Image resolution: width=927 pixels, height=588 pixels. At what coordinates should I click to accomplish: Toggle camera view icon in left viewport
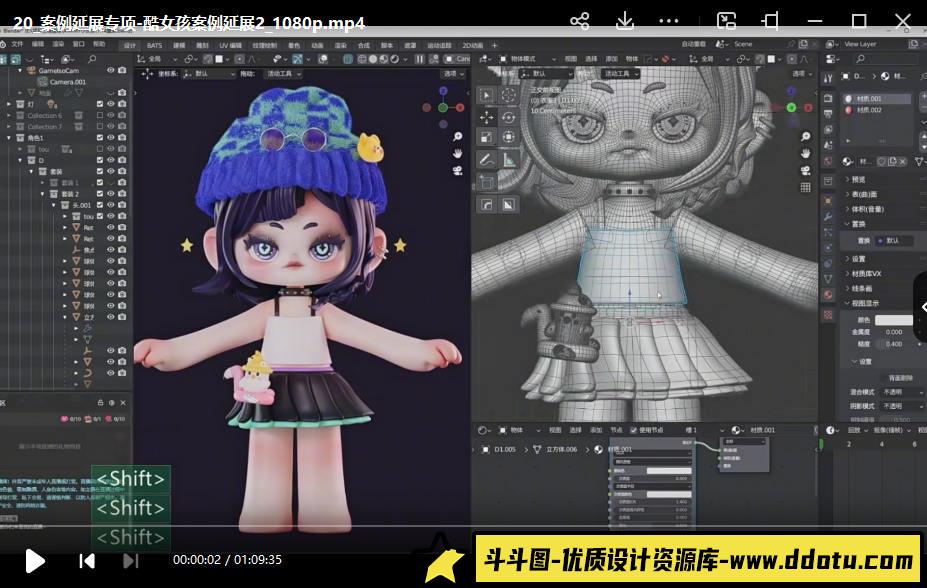click(458, 171)
